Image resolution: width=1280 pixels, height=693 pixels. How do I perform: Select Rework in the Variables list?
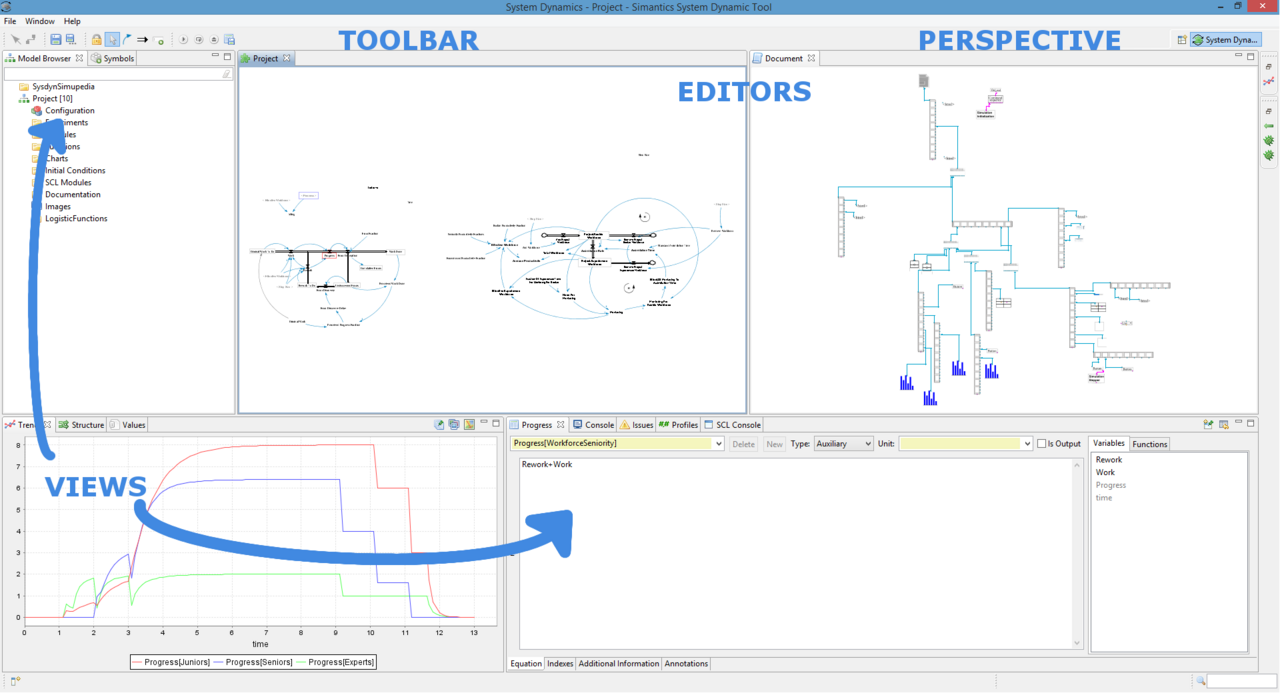pyautogui.click(x=1109, y=460)
